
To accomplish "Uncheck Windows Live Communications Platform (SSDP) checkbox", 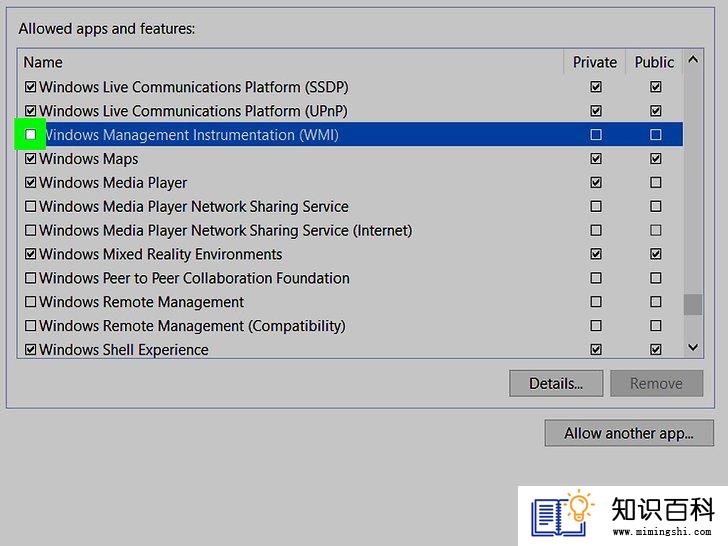I will pos(30,87).
